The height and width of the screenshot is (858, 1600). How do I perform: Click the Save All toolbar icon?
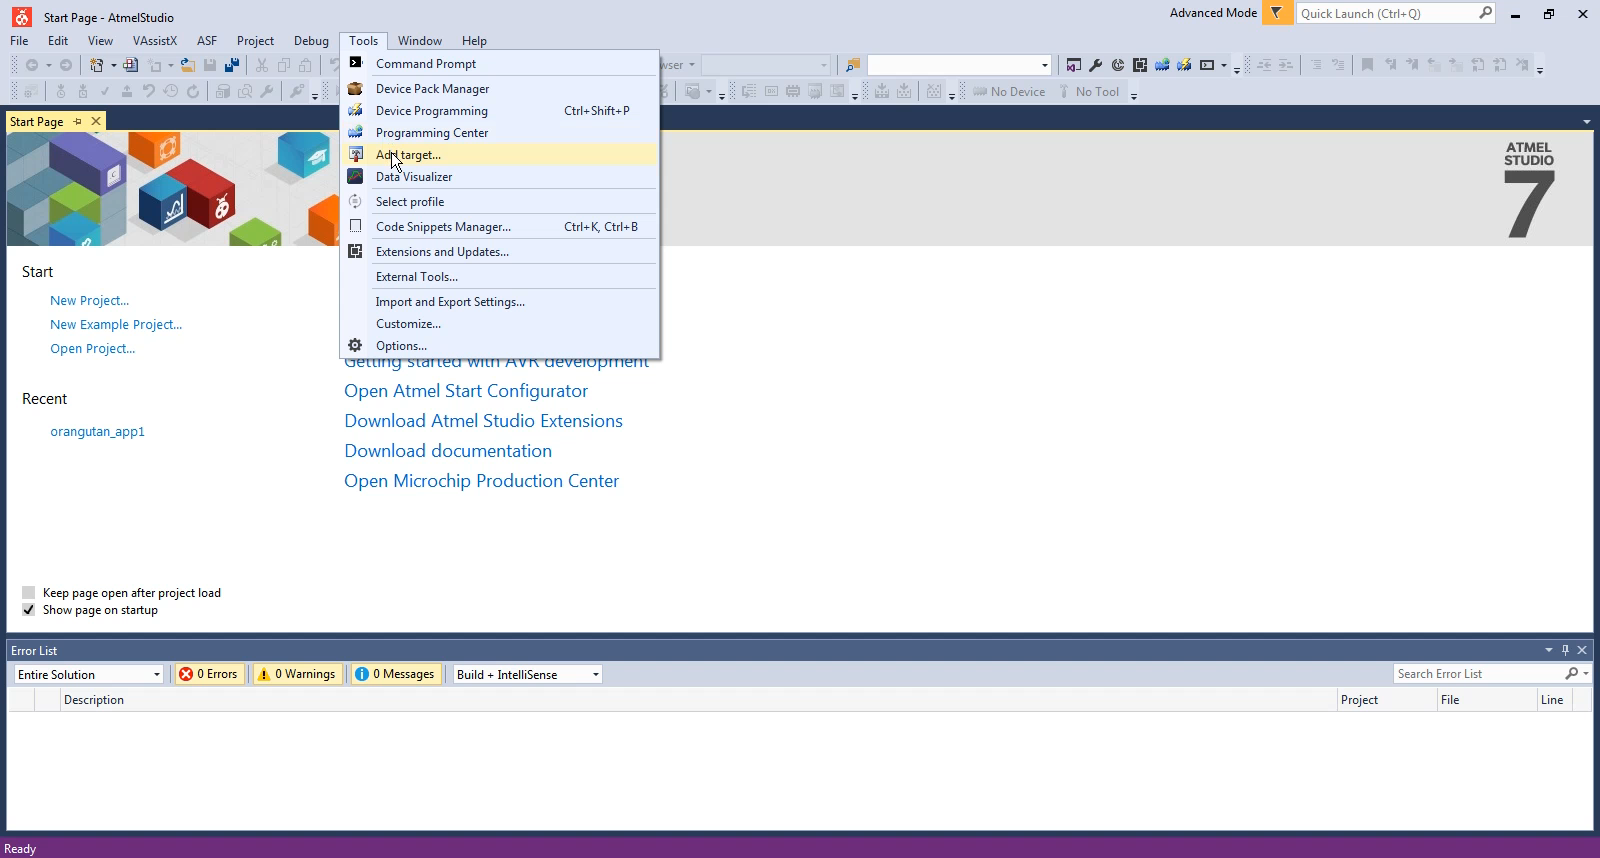[x=232, y=65]
